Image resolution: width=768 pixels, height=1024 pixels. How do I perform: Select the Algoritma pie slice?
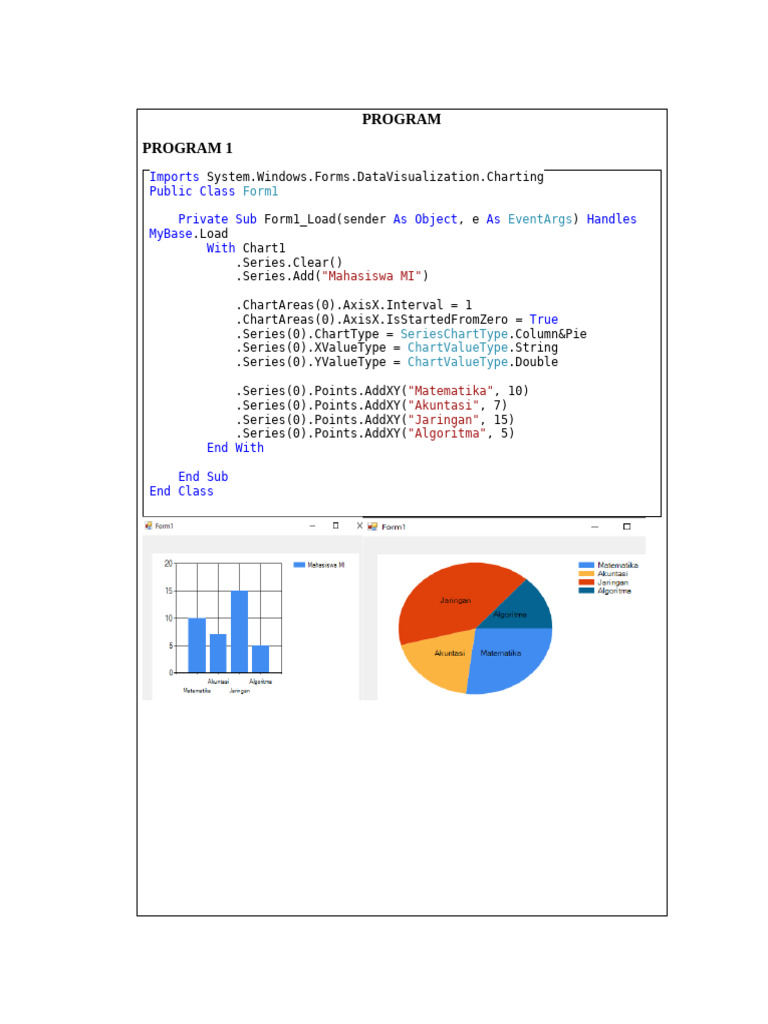coord(522,609)
